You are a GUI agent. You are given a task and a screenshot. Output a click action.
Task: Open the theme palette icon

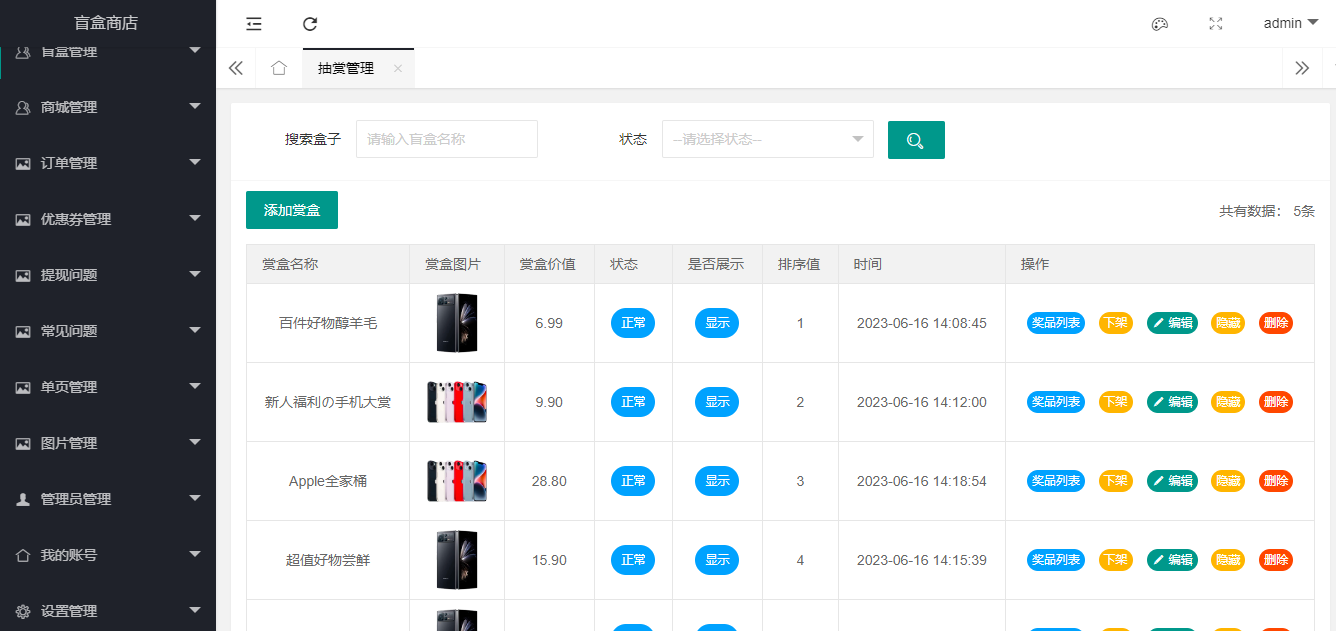point(1160,24)
